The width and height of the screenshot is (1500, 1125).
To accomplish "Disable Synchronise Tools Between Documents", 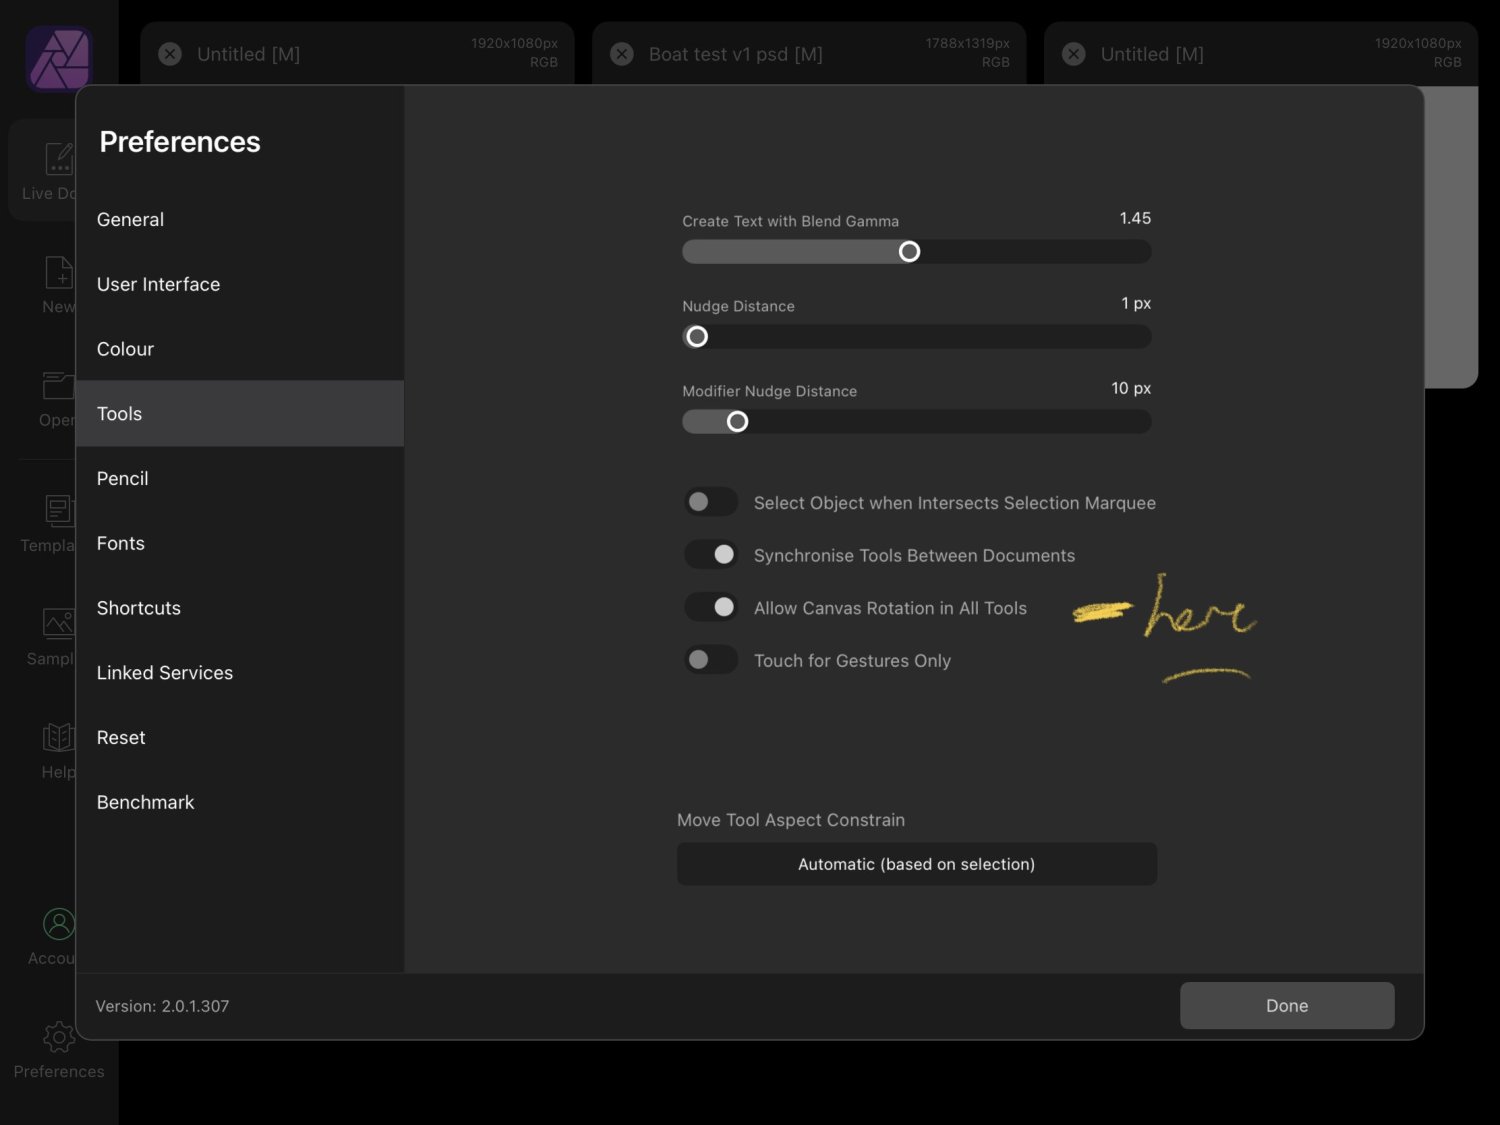I will coord(710,554).
